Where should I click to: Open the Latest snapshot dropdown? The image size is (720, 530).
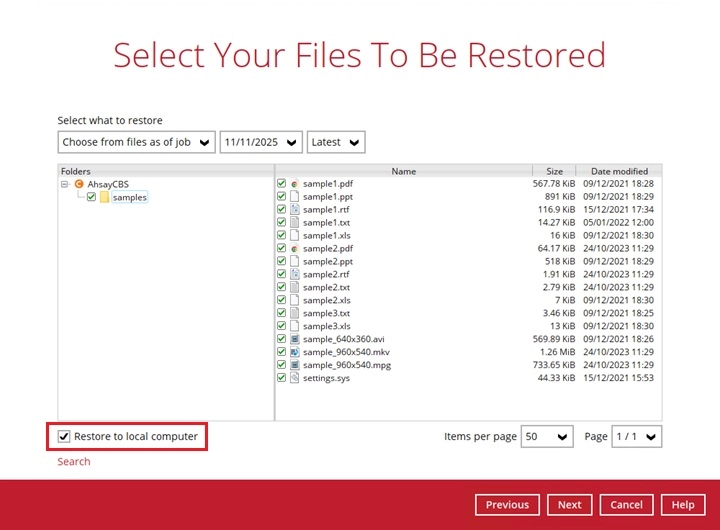(x=336, y=142)
